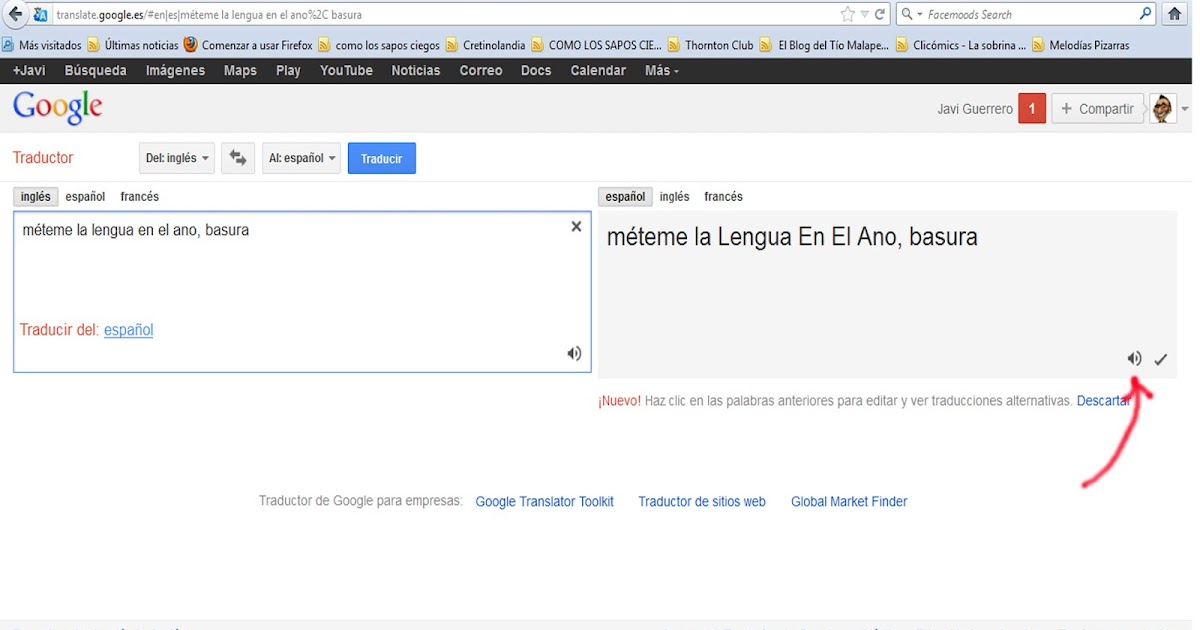Open El Blog del Tío Malape... bookmark
The height and width of the screenshot is (630, 1200).
tap(825, 45)
